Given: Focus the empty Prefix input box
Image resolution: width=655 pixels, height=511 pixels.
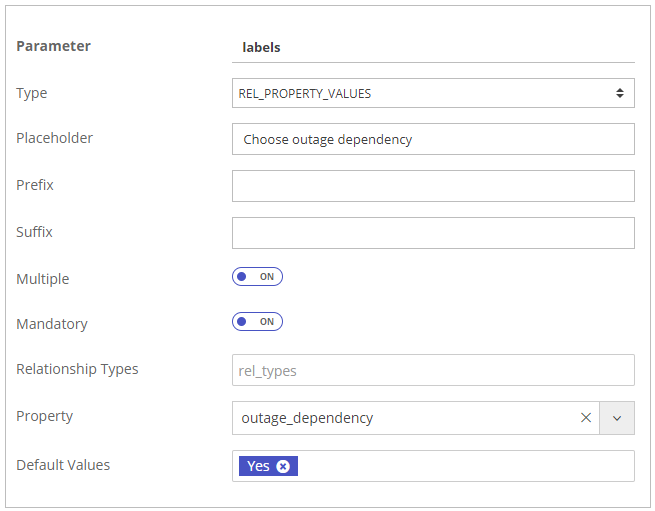Looking at the screenshot, I should pyautogui.click(x=433, y=186).
